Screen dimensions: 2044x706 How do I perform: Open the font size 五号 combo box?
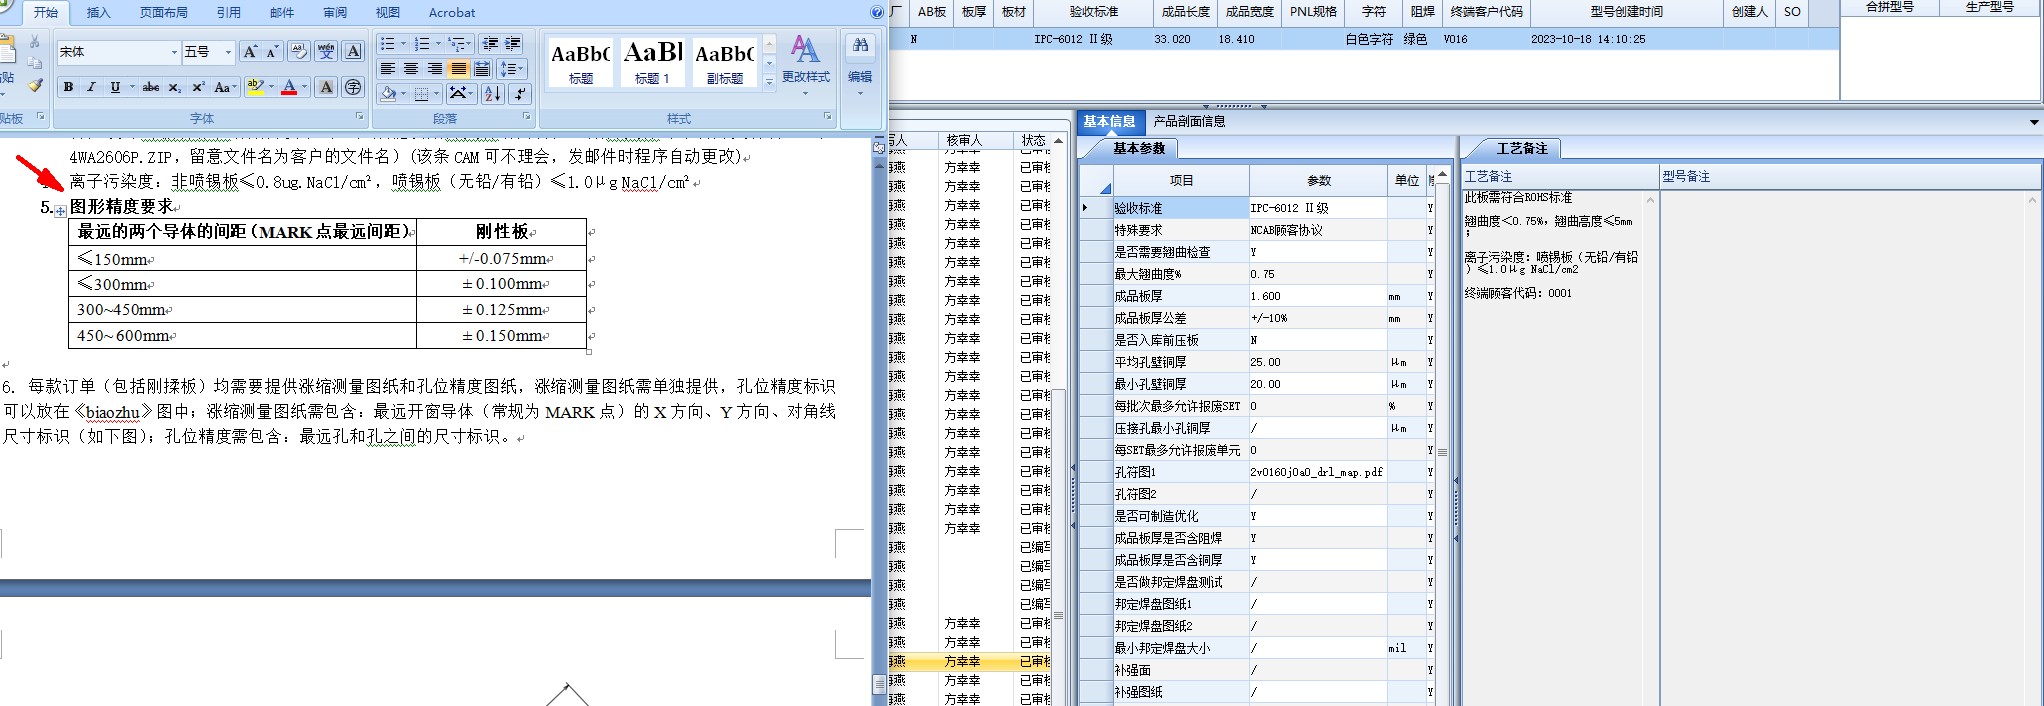(x=208, y=52)
